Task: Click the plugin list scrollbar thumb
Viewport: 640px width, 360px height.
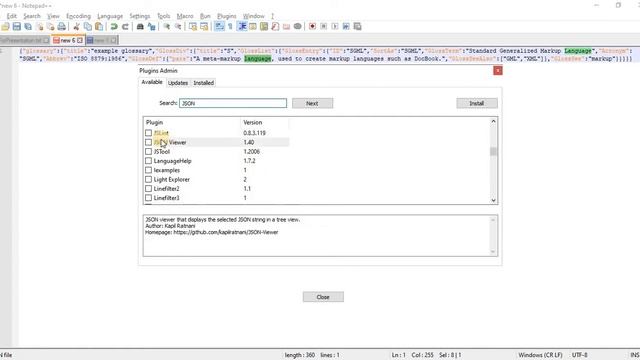Action: click(493, 151)
